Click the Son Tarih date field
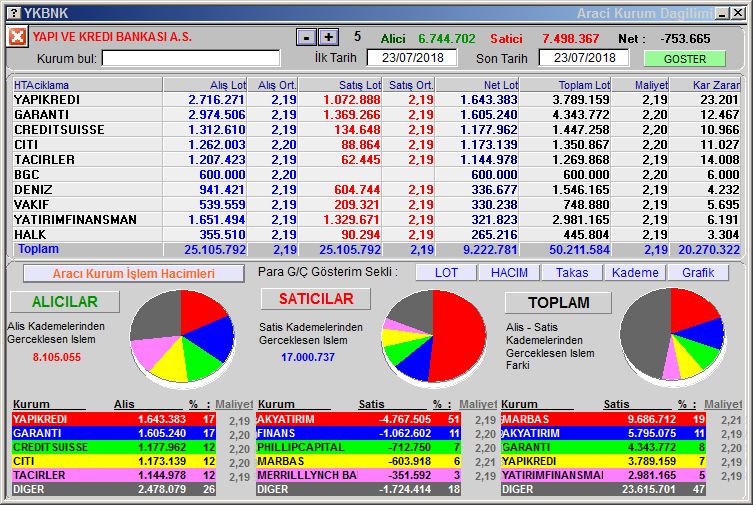The height and width of the screenshot is (505, 753). coord(584,58)
